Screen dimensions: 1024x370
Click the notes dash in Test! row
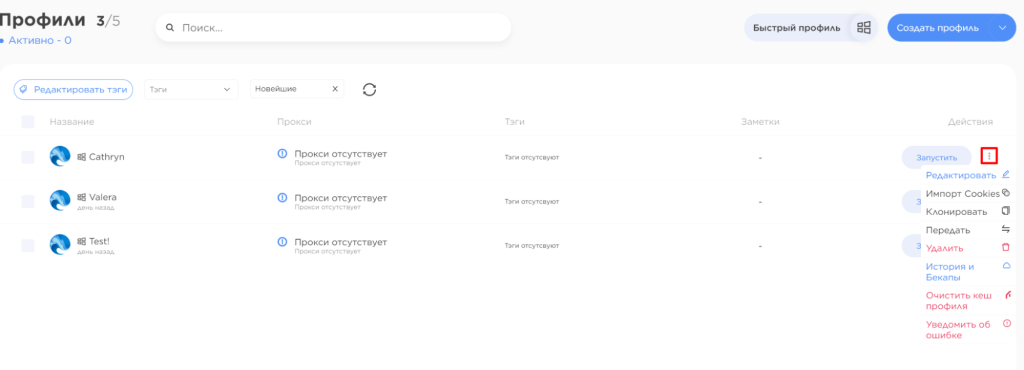coord(760,246)
